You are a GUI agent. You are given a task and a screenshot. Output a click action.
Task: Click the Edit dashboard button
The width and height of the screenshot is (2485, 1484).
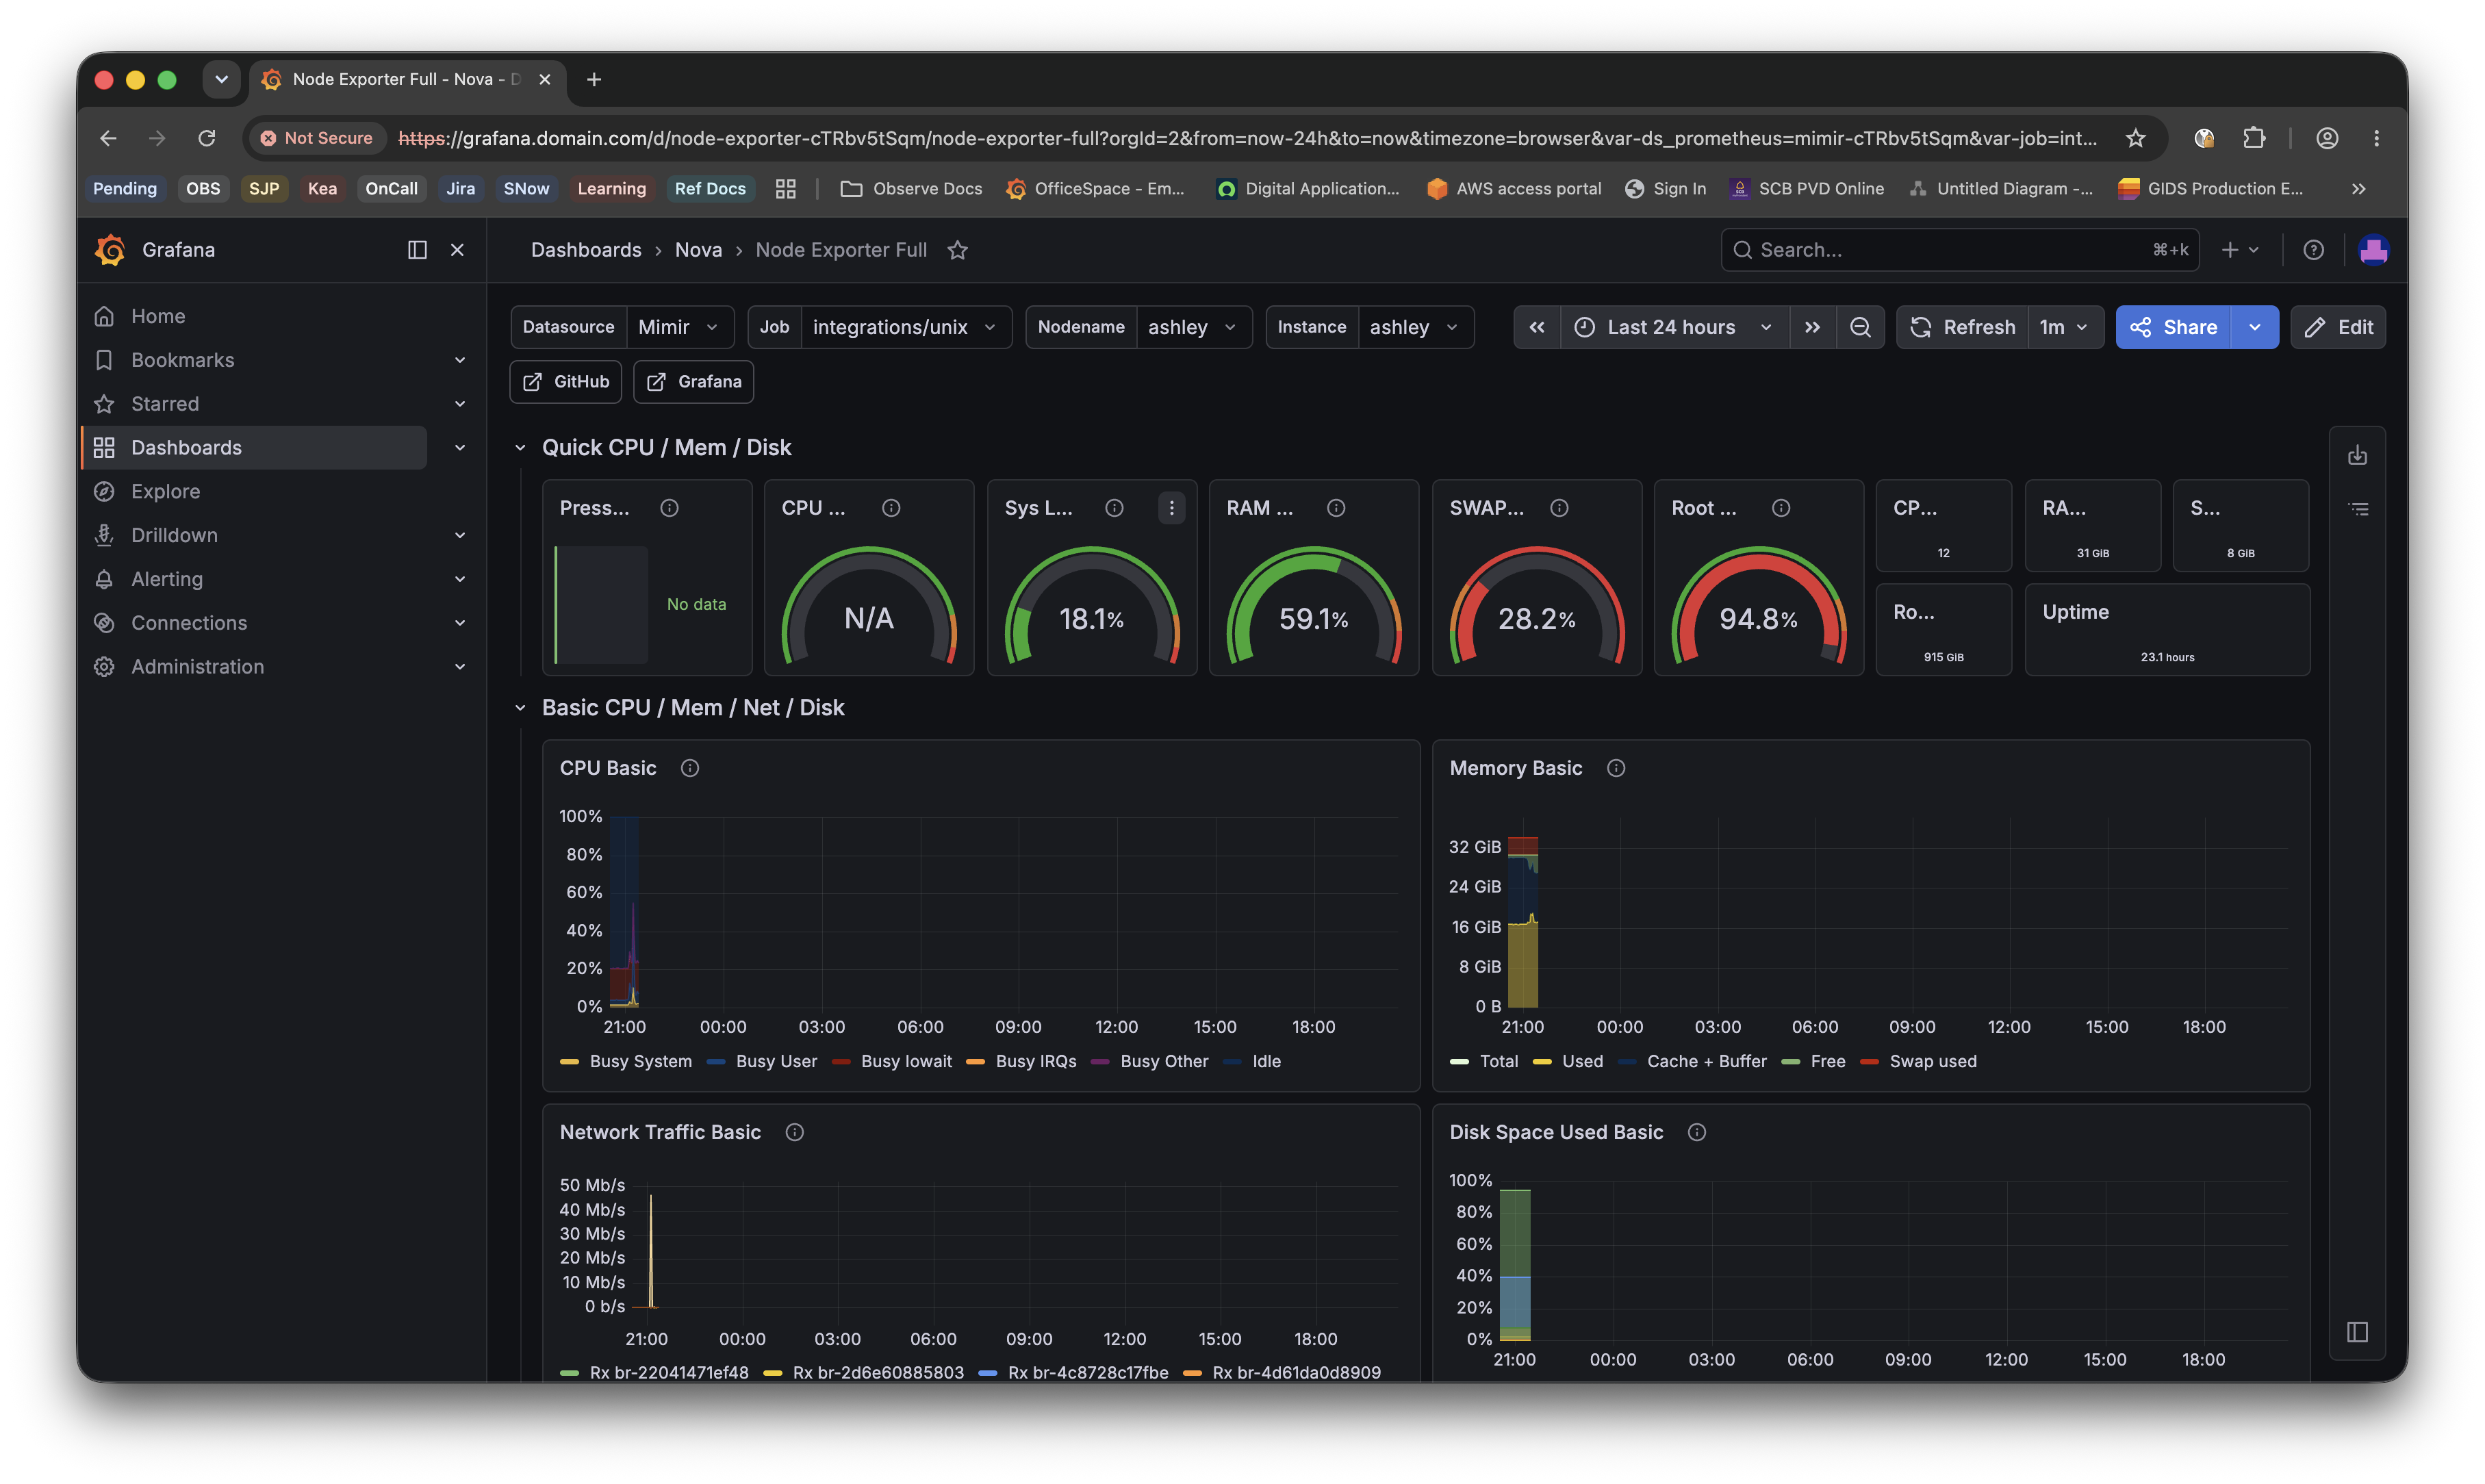click(x=2337, y=327)
